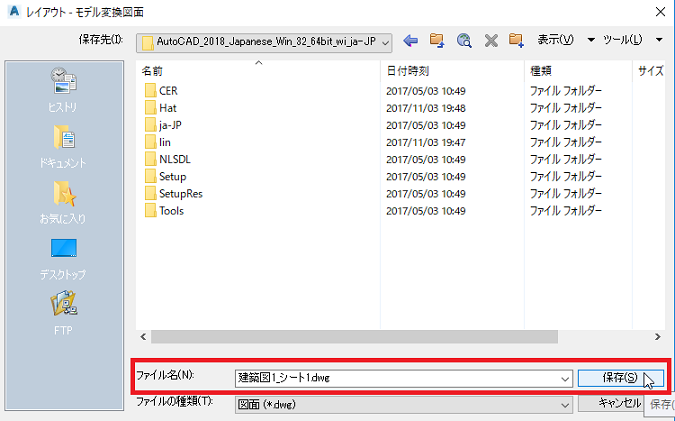Click the NLSDL folder name text
Image resolution: width=675 pixels, height=421 pixels.
point(175,159)
